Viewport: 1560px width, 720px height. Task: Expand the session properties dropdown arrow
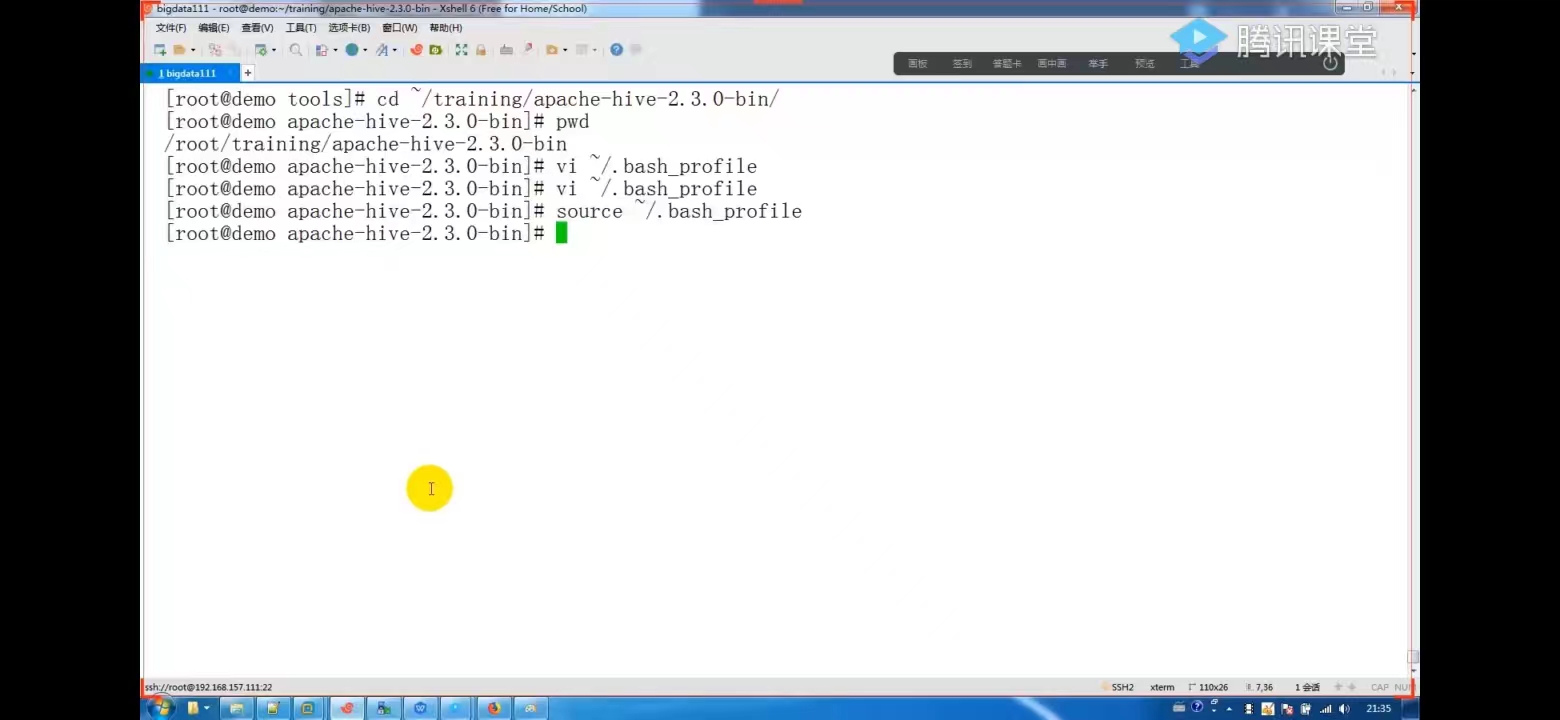pyautogui.click(x=274, y=50)
